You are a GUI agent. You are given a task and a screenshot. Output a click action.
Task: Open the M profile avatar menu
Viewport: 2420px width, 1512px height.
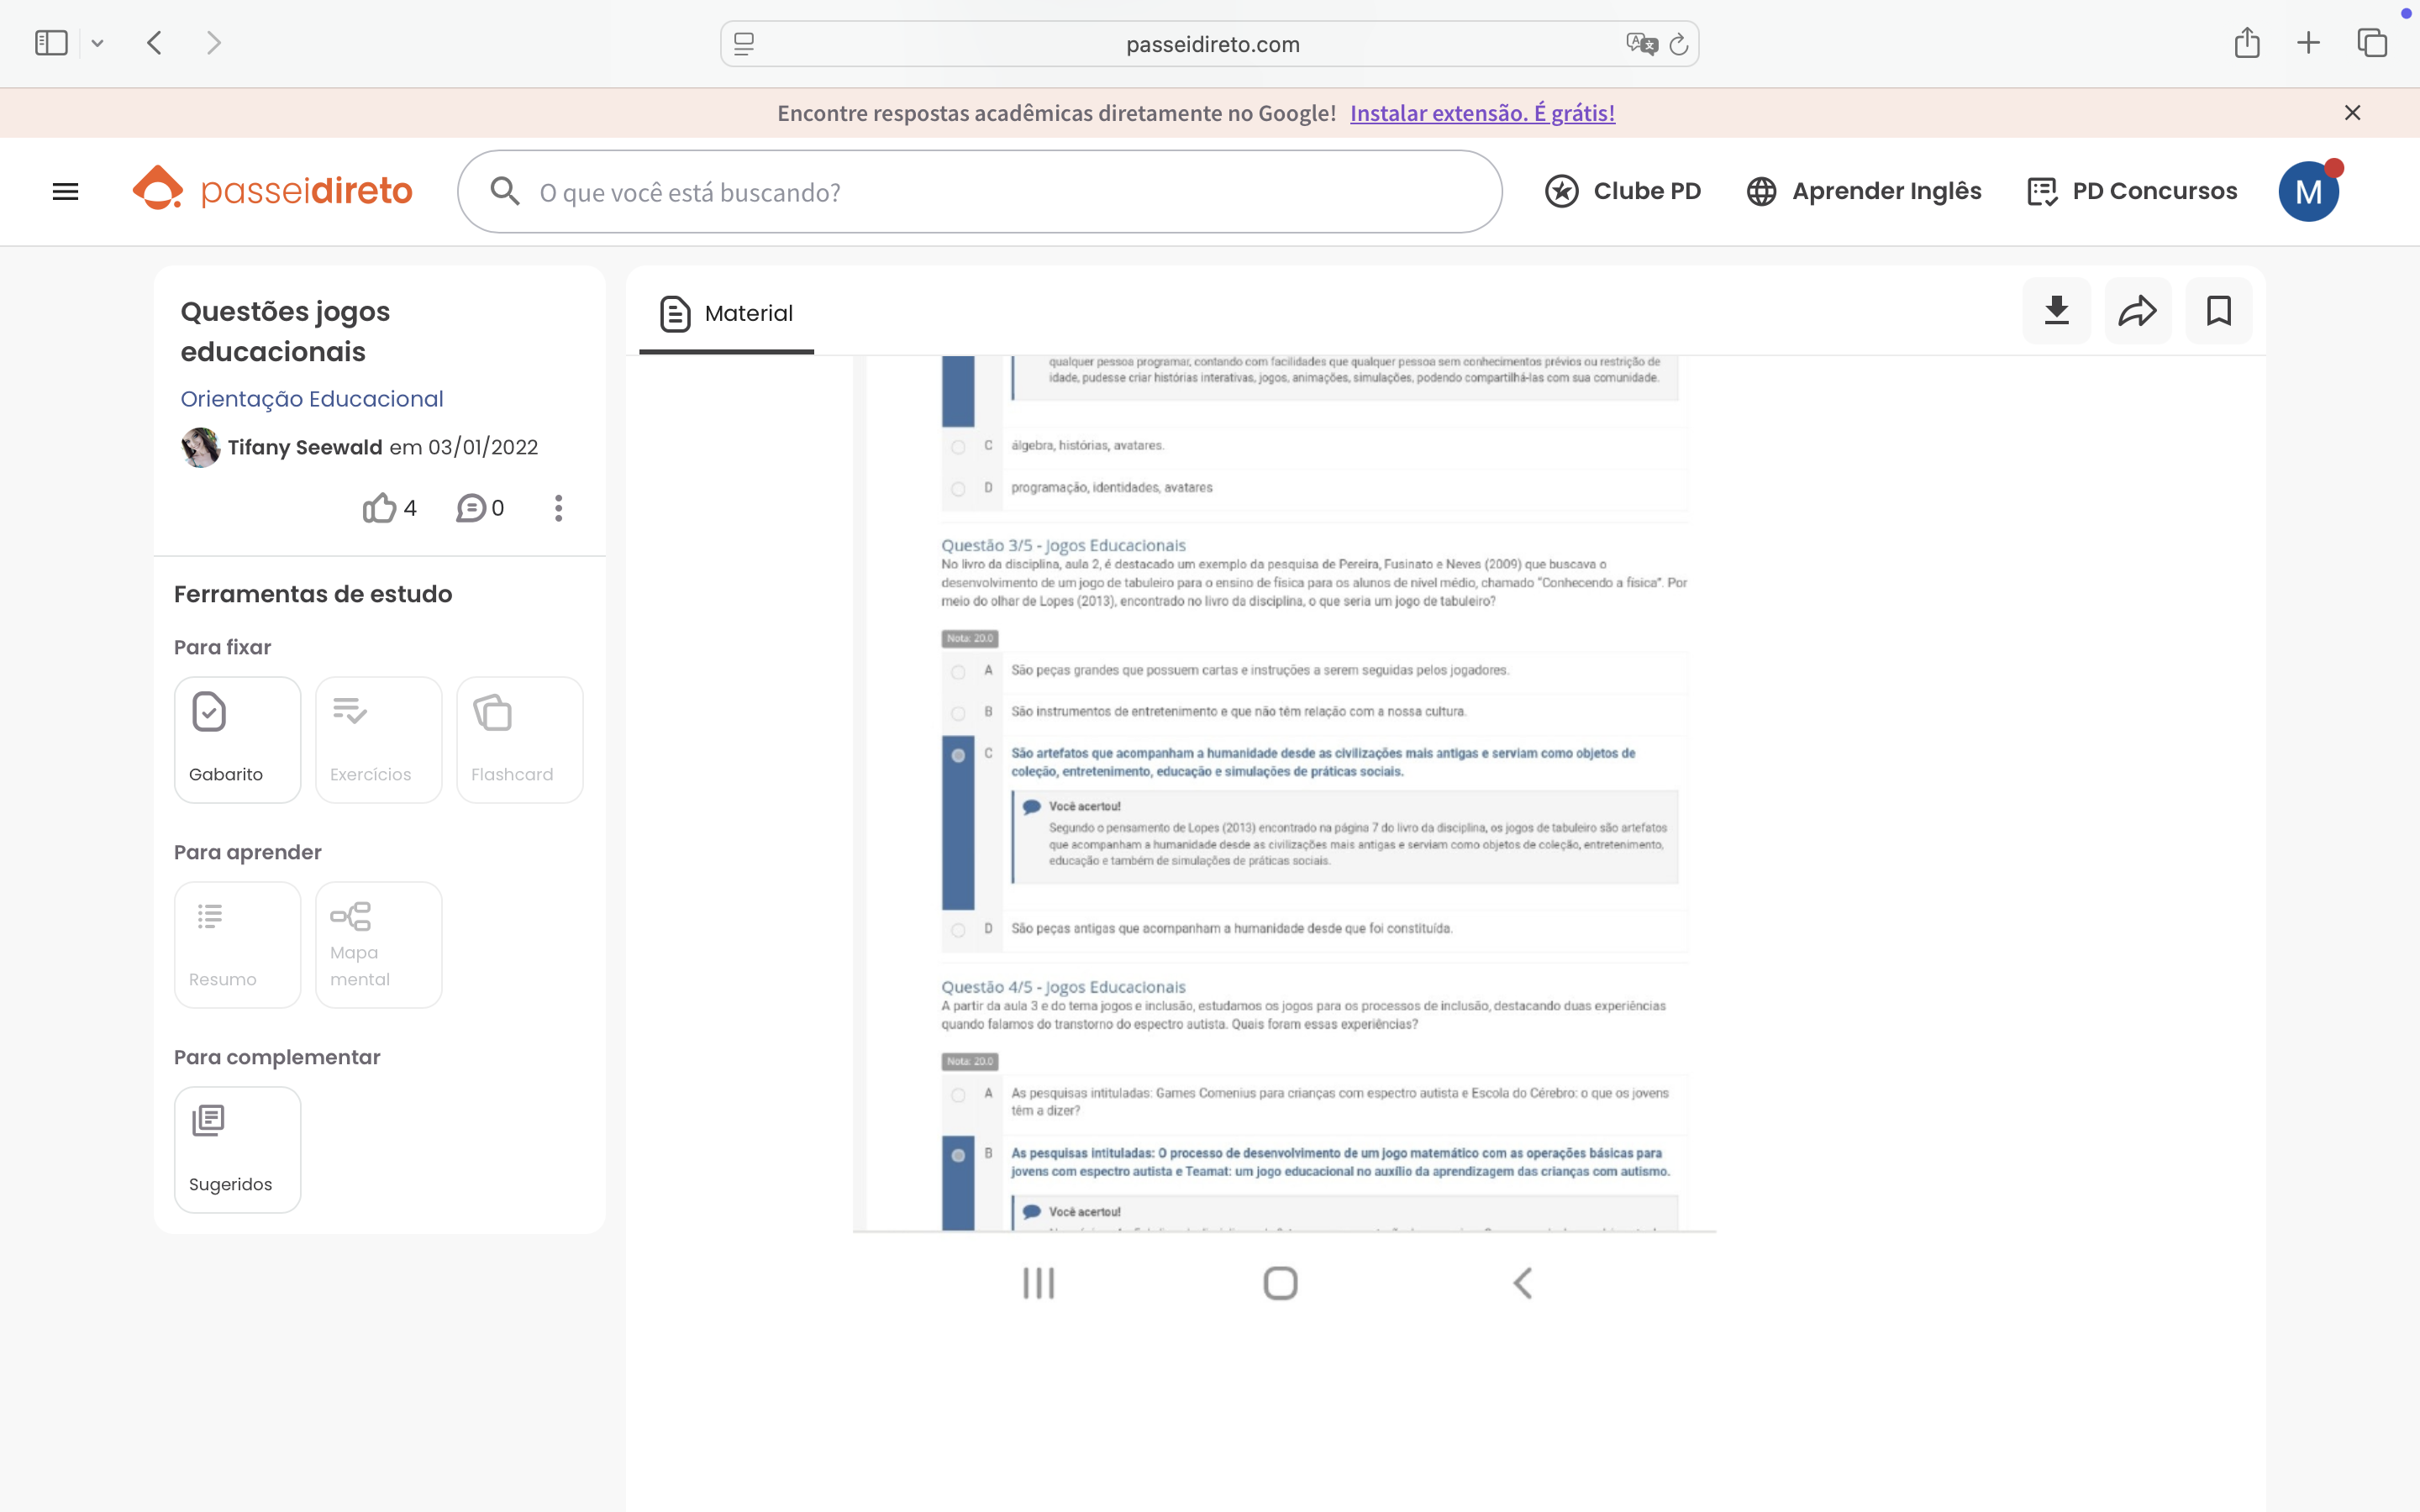point(2308,191)
